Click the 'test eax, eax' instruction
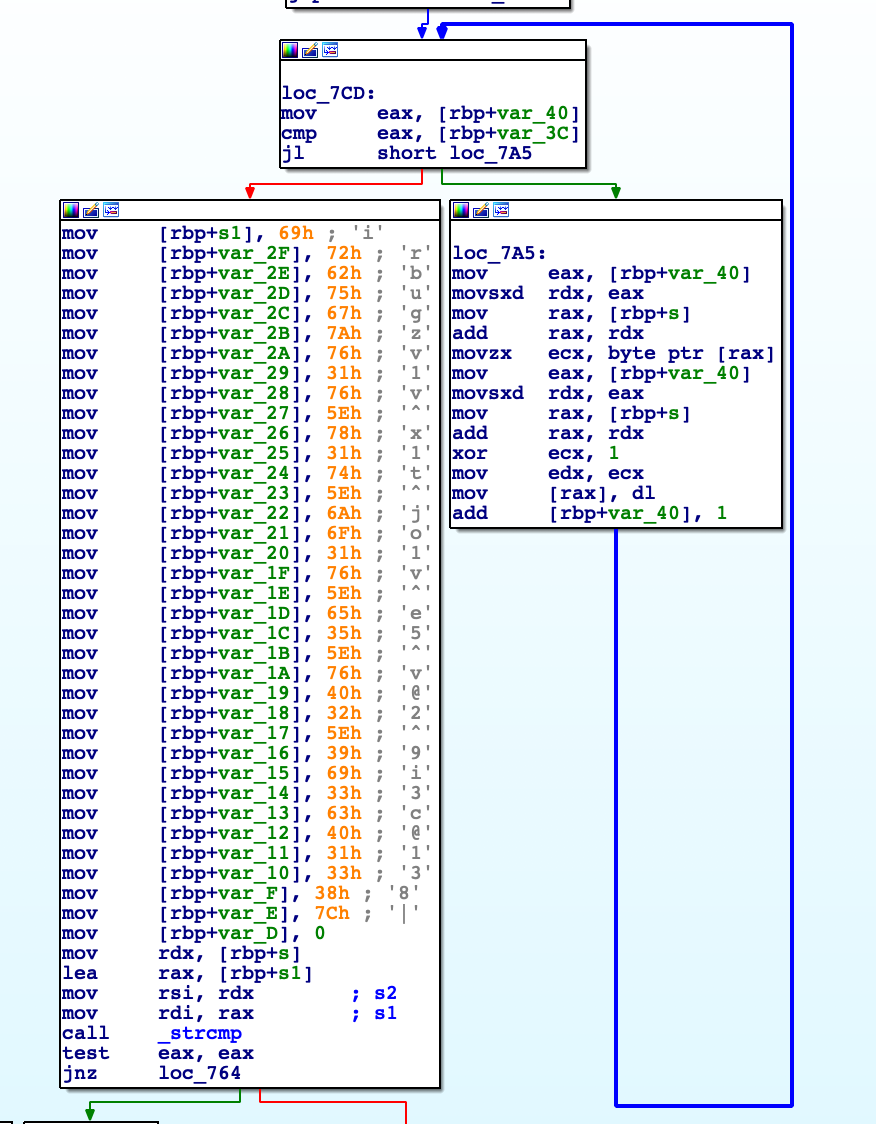 pos(158,1053)
